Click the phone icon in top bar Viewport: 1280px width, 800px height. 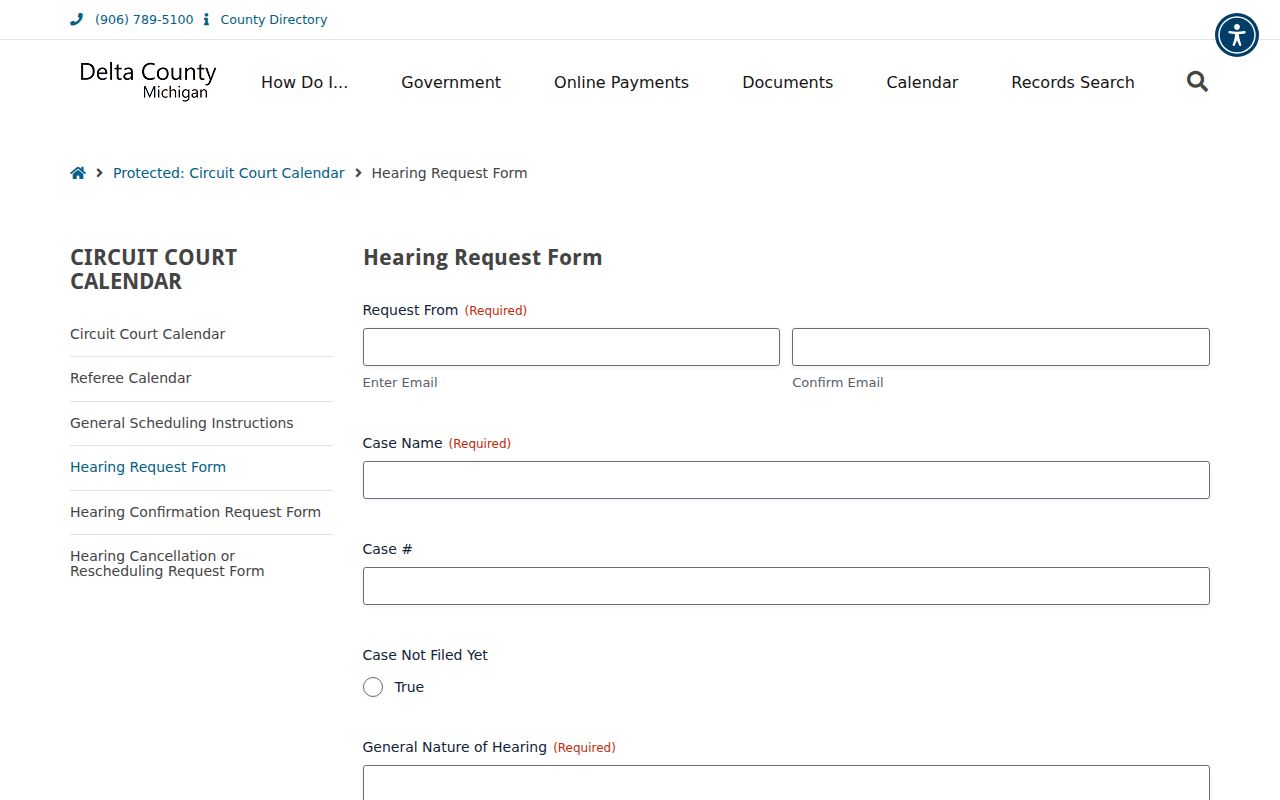tap(77, 19)
